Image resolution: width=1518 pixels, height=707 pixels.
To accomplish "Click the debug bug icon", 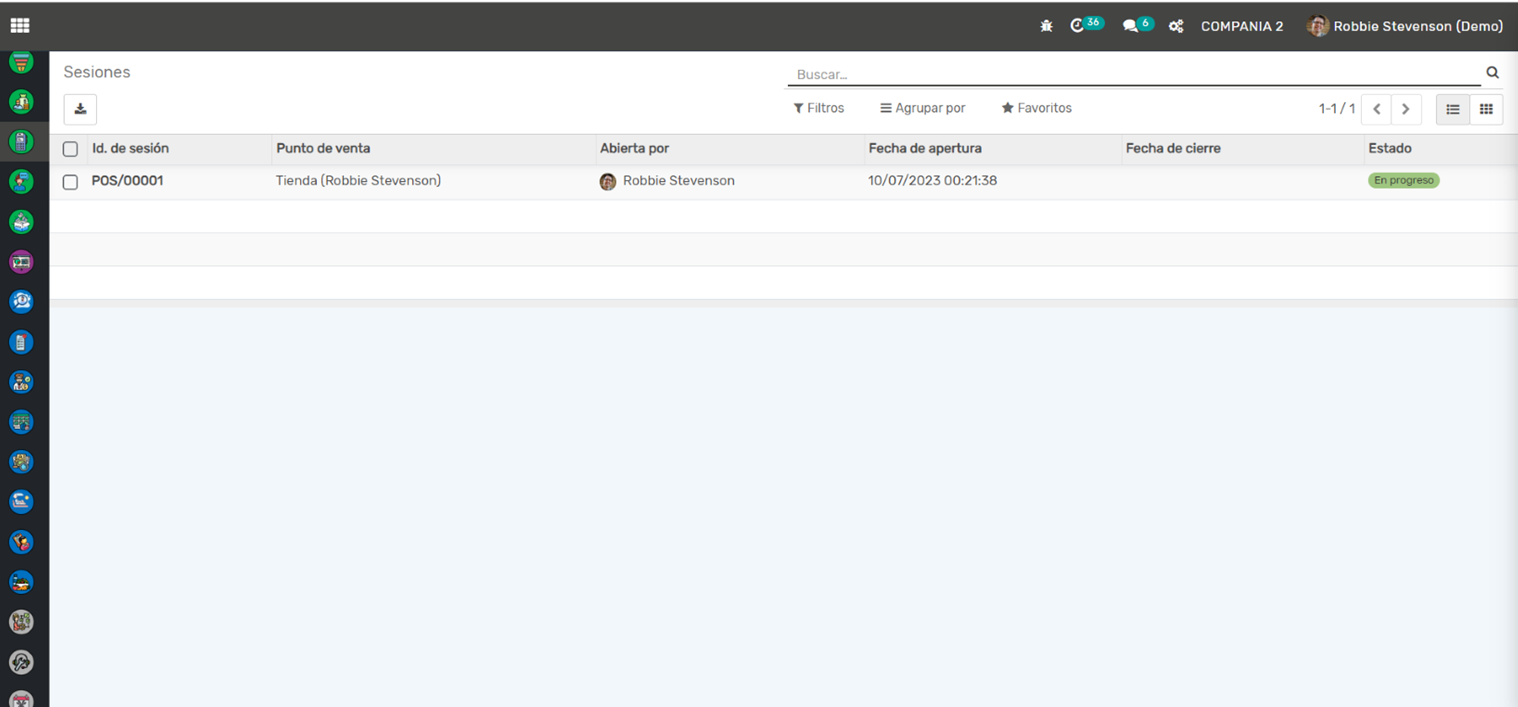I will (x=1046, y=26).
